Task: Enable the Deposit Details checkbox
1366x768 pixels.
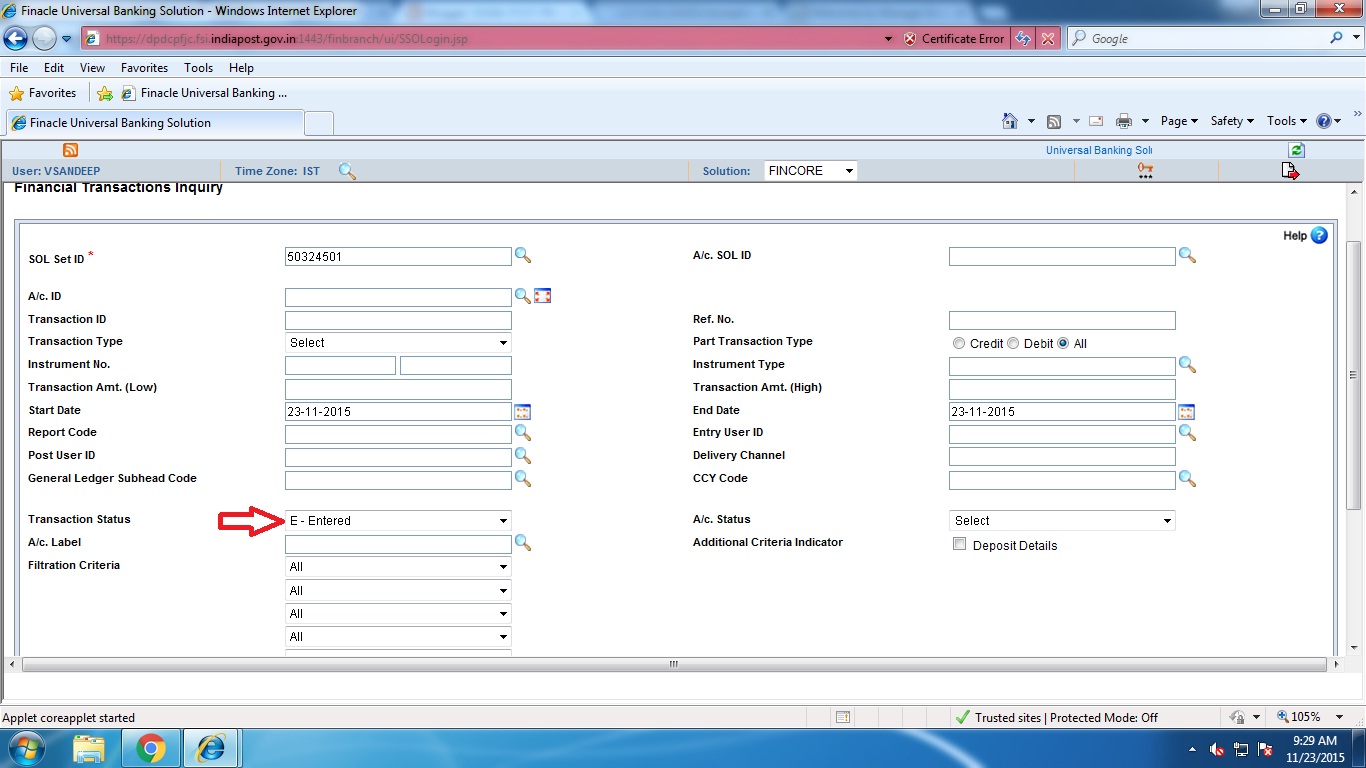Action: 959,543
